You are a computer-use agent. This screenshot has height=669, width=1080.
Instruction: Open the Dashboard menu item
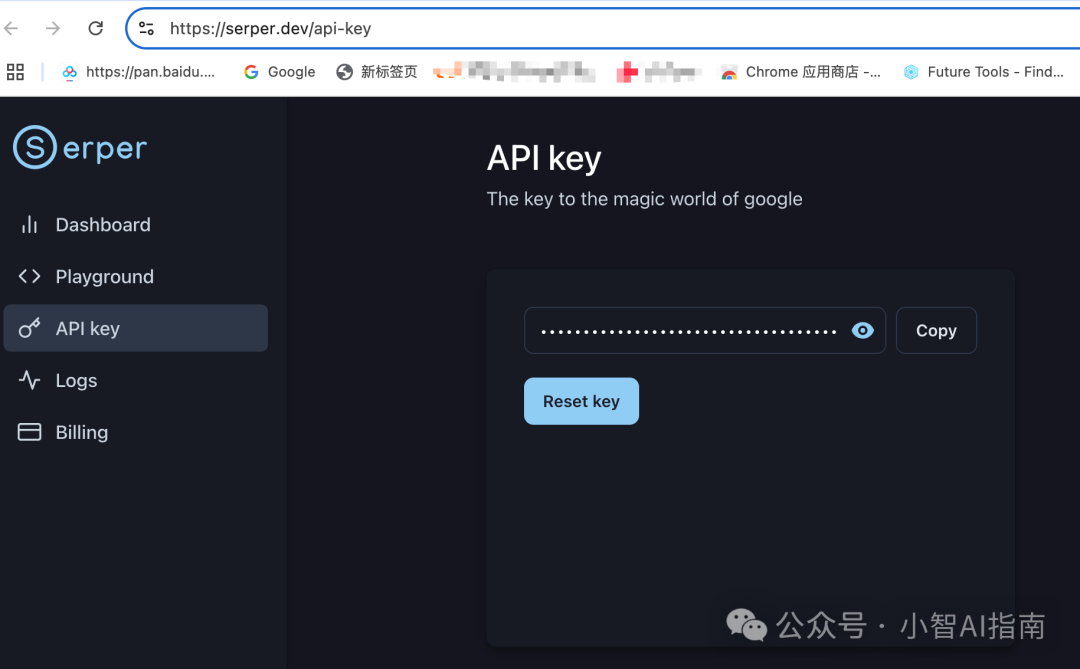[x=103, y=225]
